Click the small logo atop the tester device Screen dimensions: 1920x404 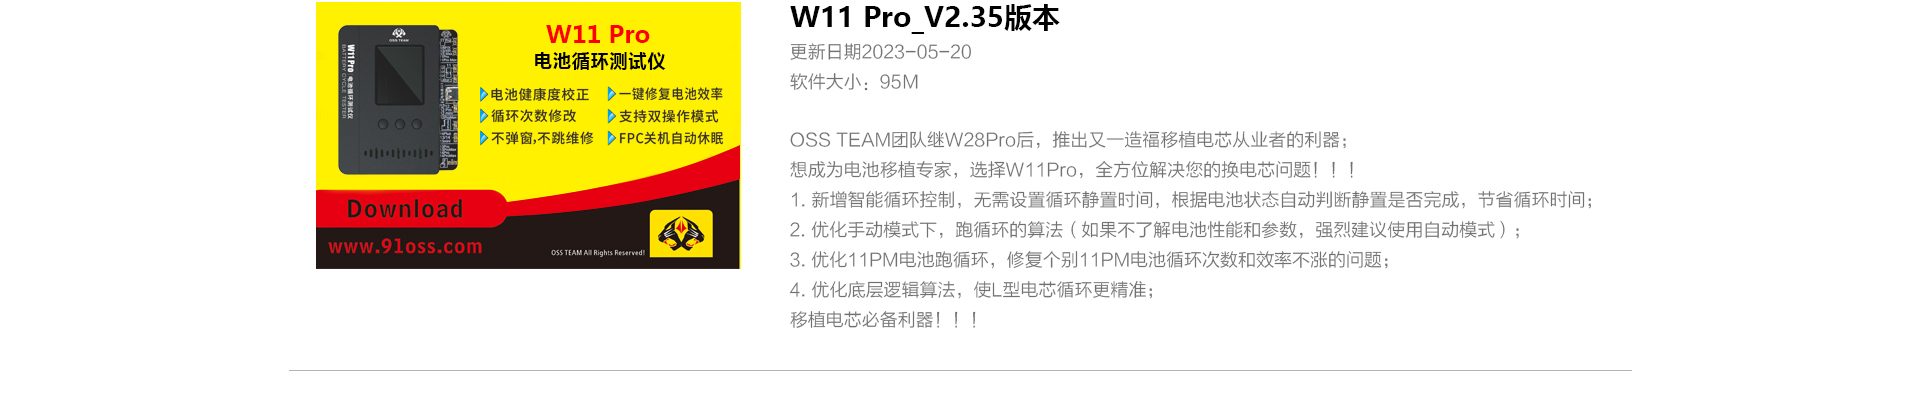click(398, 34)
